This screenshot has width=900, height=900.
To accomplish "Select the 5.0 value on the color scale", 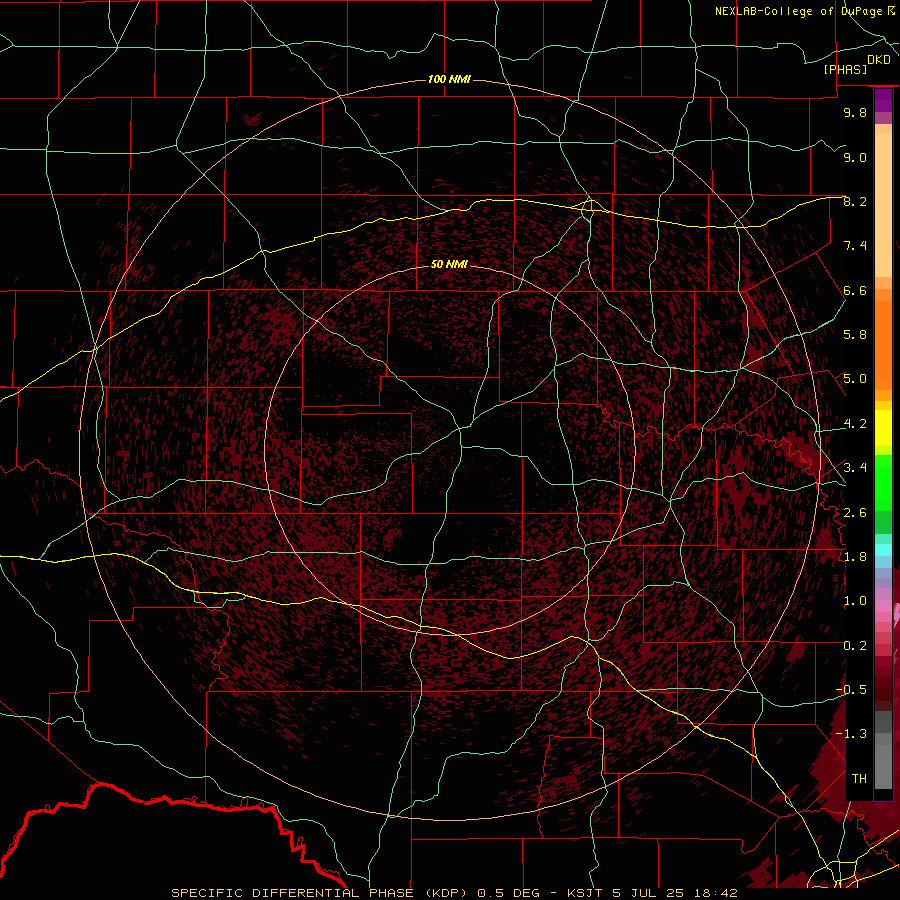I will click(855, 379).
